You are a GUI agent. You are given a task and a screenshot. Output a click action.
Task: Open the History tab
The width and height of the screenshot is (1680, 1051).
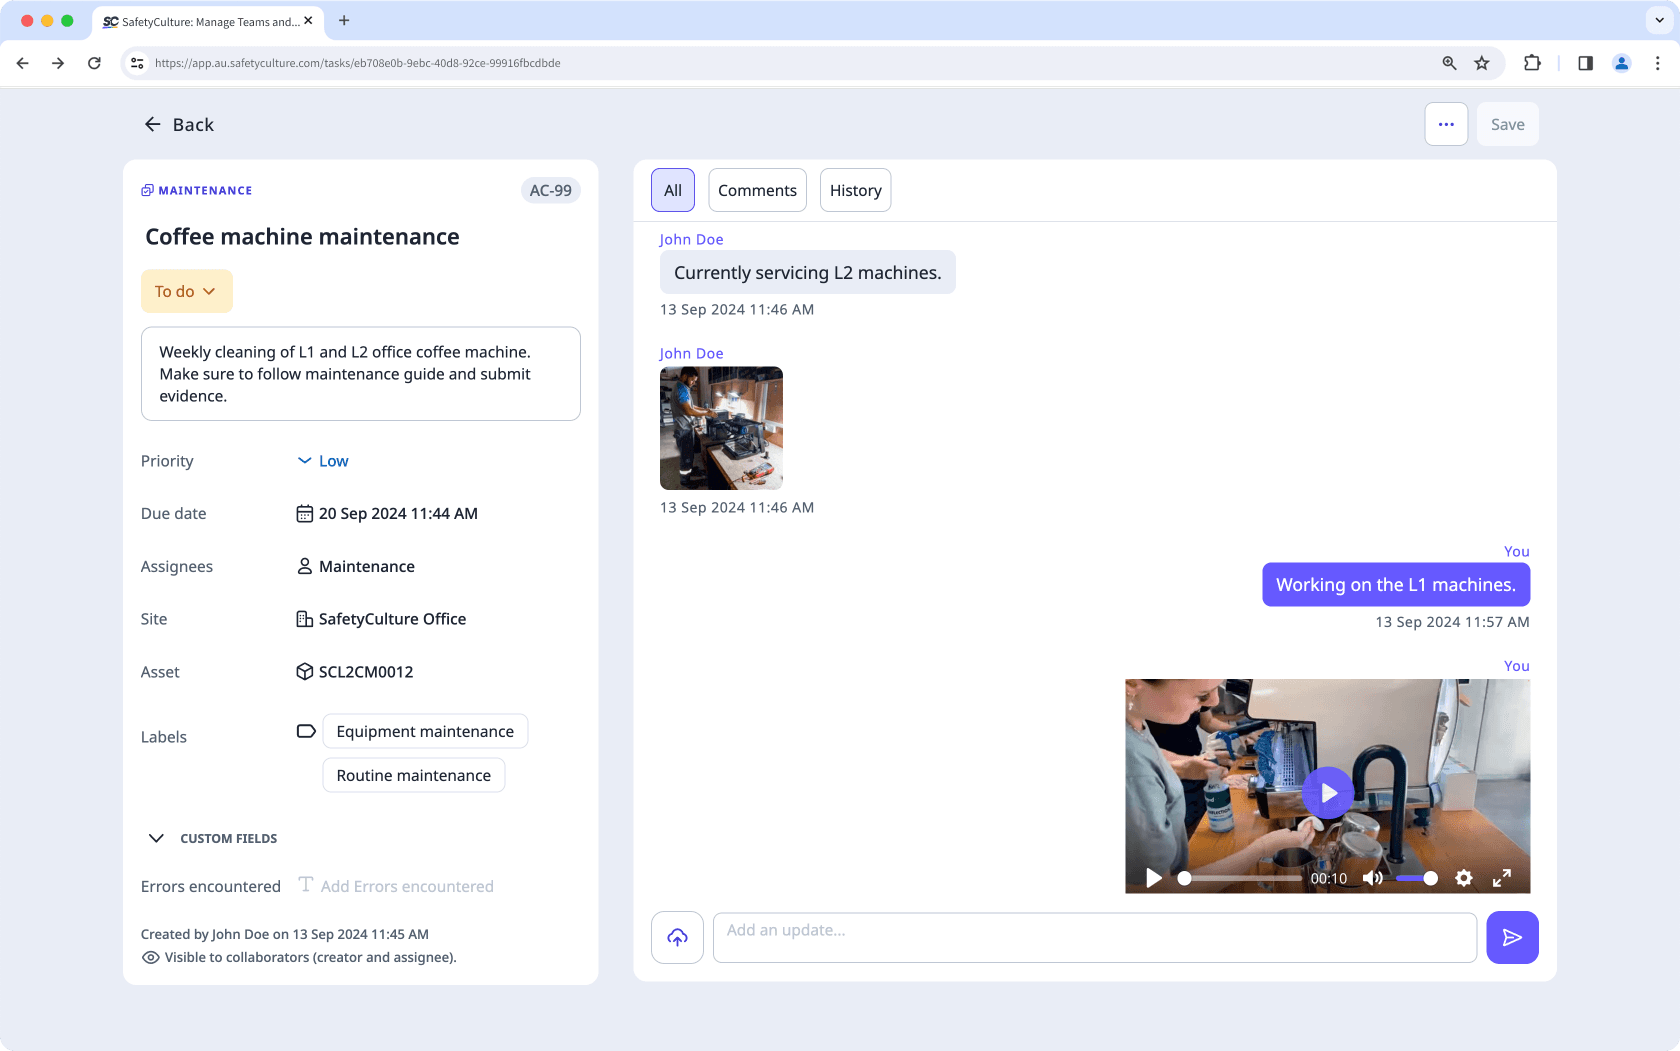(x=855, y=190)
